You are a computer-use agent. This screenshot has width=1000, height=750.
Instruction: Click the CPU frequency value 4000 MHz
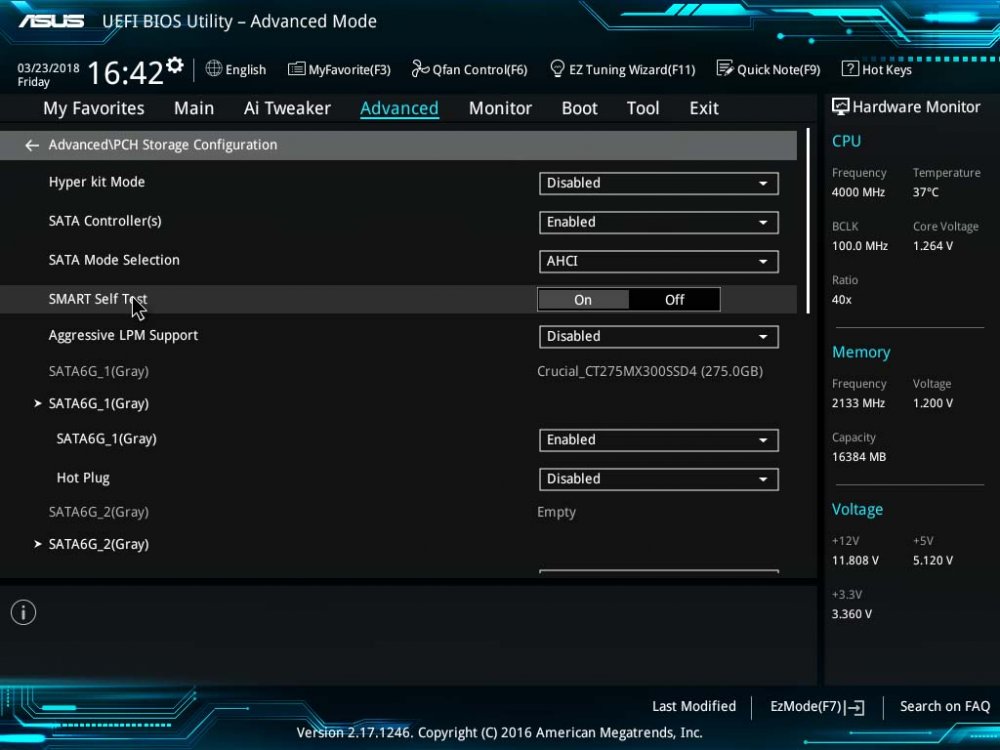tap(858, 193)
